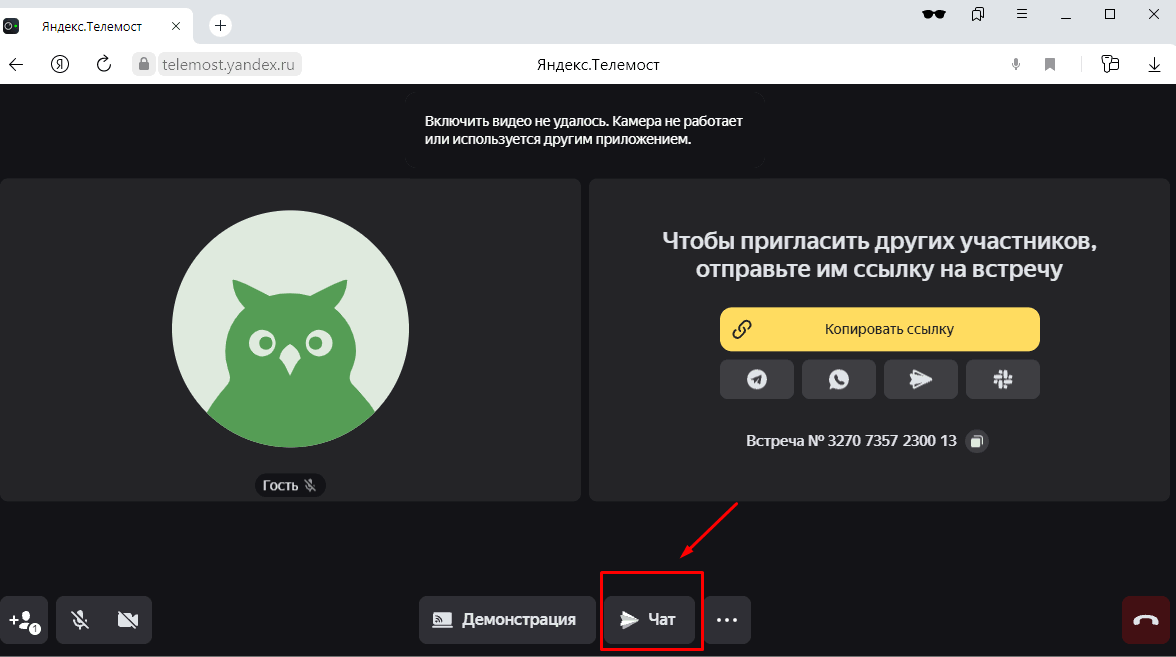
Task: Close the Яндекс.Телемост tab
Action: click(176, 26)
